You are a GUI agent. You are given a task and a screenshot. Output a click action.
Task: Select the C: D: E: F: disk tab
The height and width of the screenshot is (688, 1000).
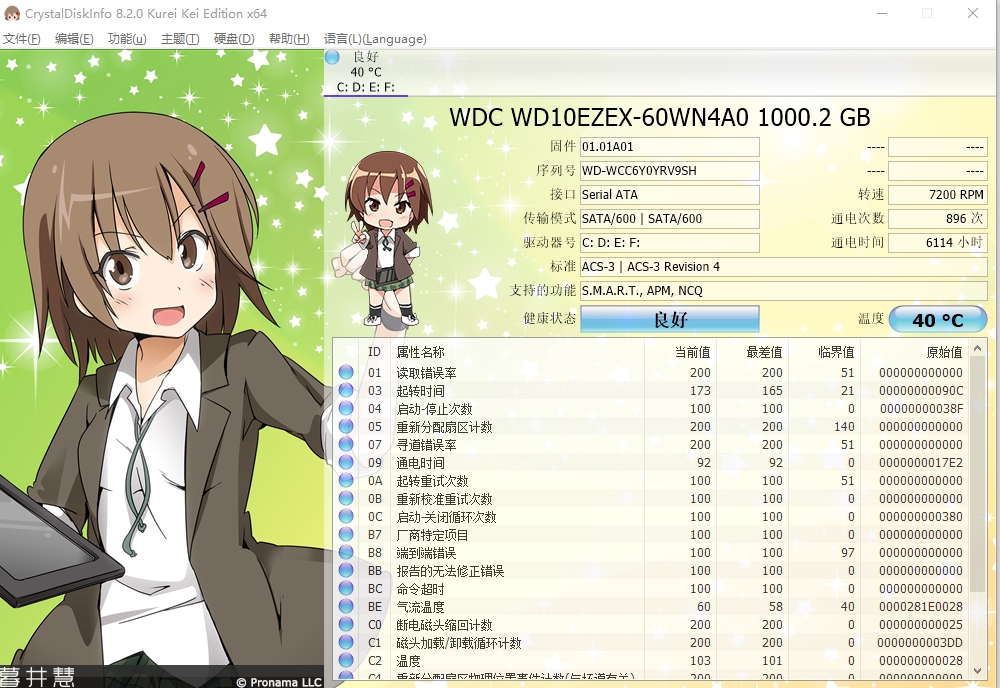[365, 72]
